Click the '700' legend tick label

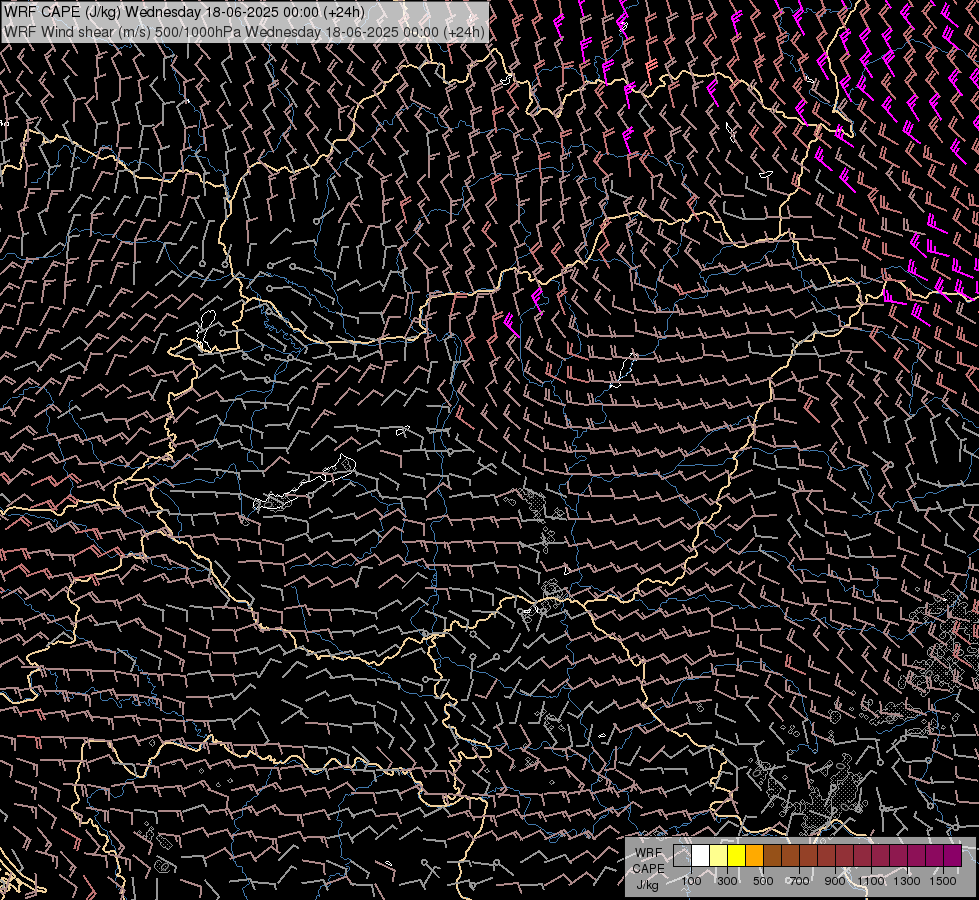pyautogui.click(x=799, y=881)
